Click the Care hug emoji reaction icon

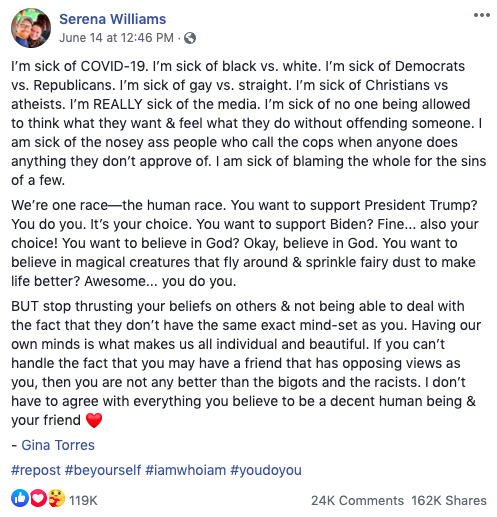click(56, 498)
